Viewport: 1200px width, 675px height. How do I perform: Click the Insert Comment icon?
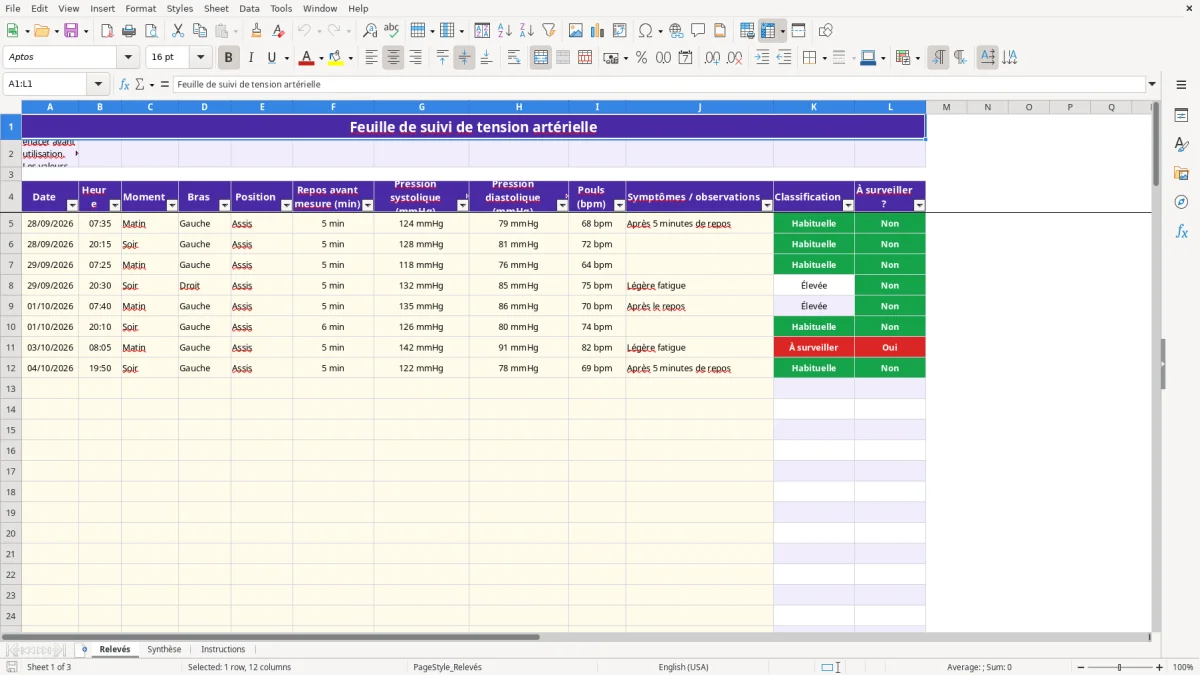[x=698, y=31]
